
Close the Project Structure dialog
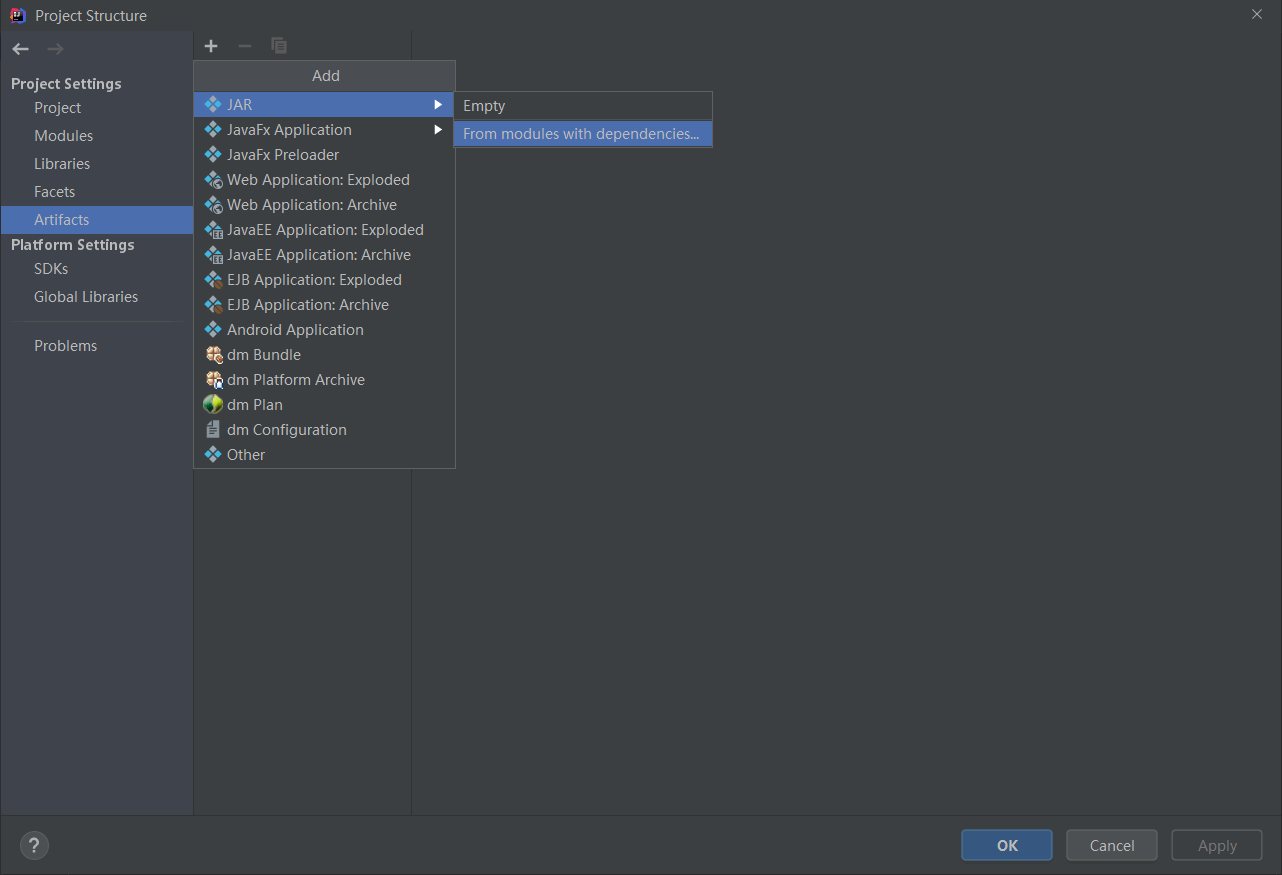click(1256, 14)
